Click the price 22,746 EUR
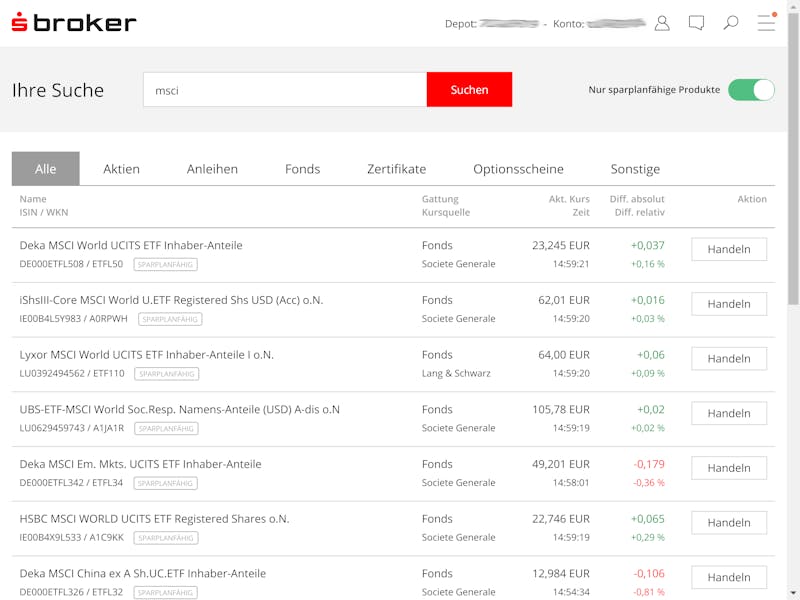The height and width of the screenshot is (600, 800). click(561, 518)
